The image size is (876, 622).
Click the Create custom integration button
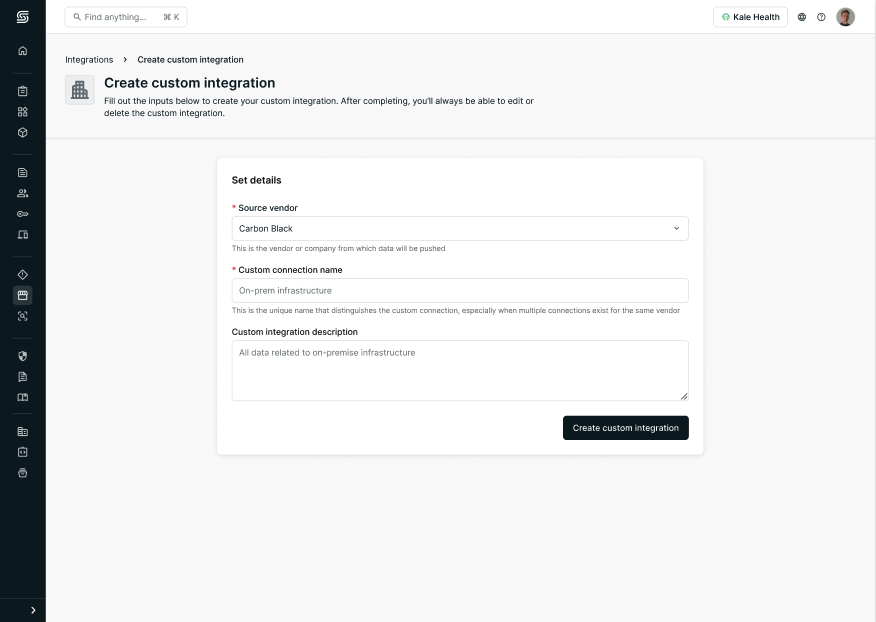[x=626, y=428]
